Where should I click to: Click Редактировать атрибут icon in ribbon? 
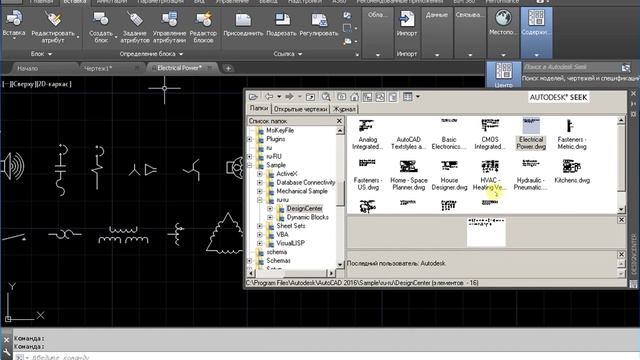pos(53,20)
